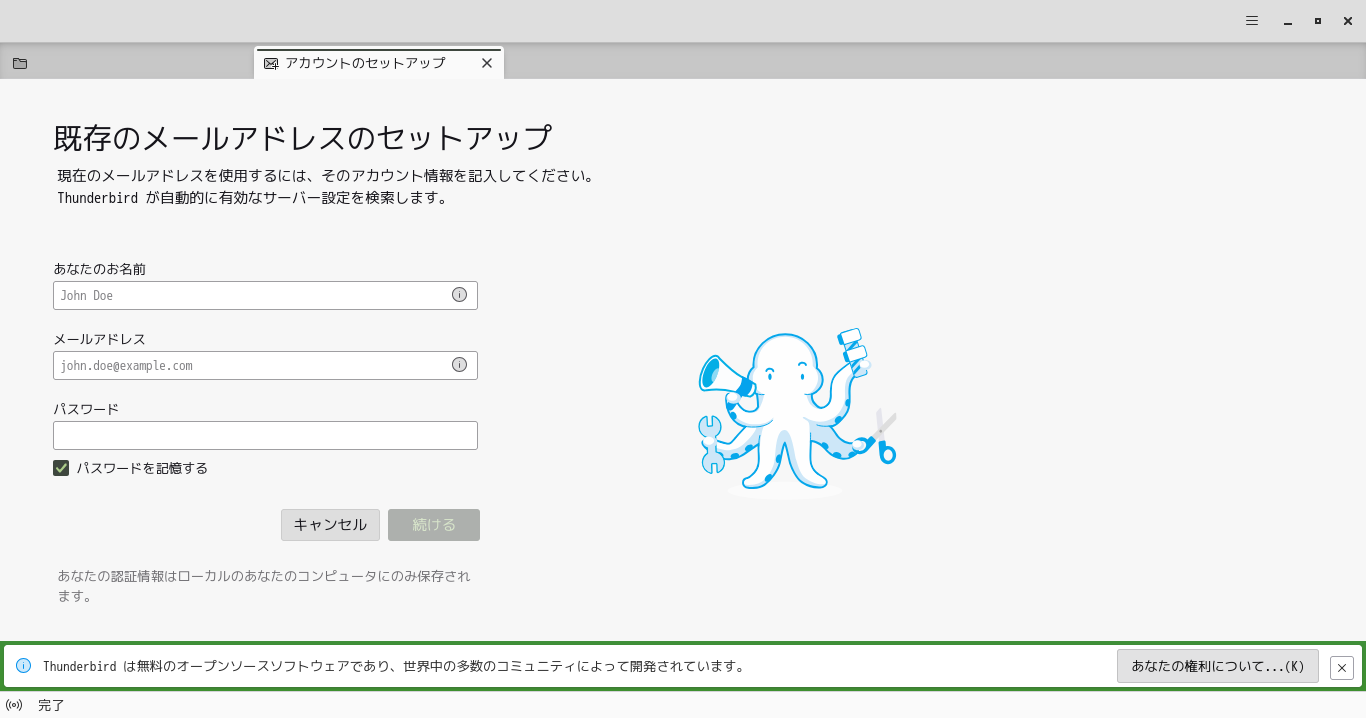Focus the メールアドレス input field
The width and height of the screenshot is (1366, 718).
point(265,365)
